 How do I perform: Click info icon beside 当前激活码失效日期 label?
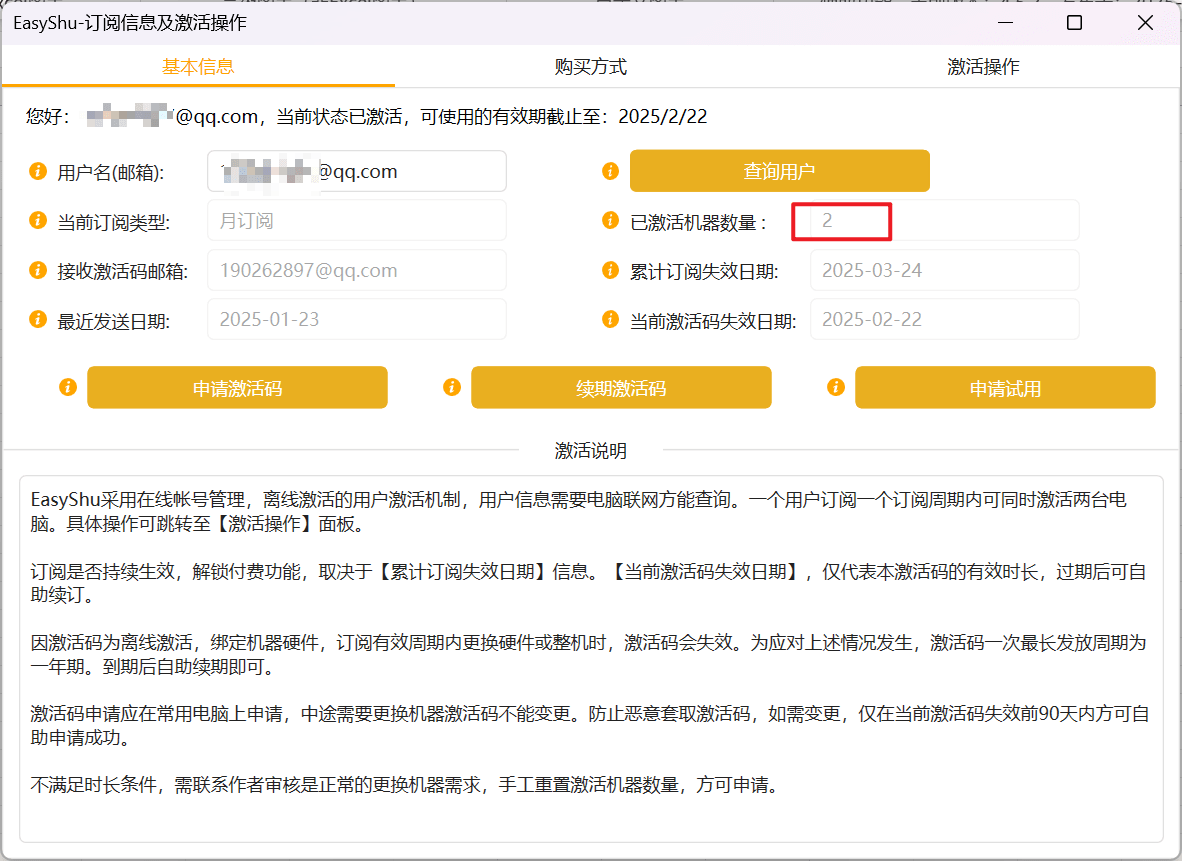pos(611,320)
